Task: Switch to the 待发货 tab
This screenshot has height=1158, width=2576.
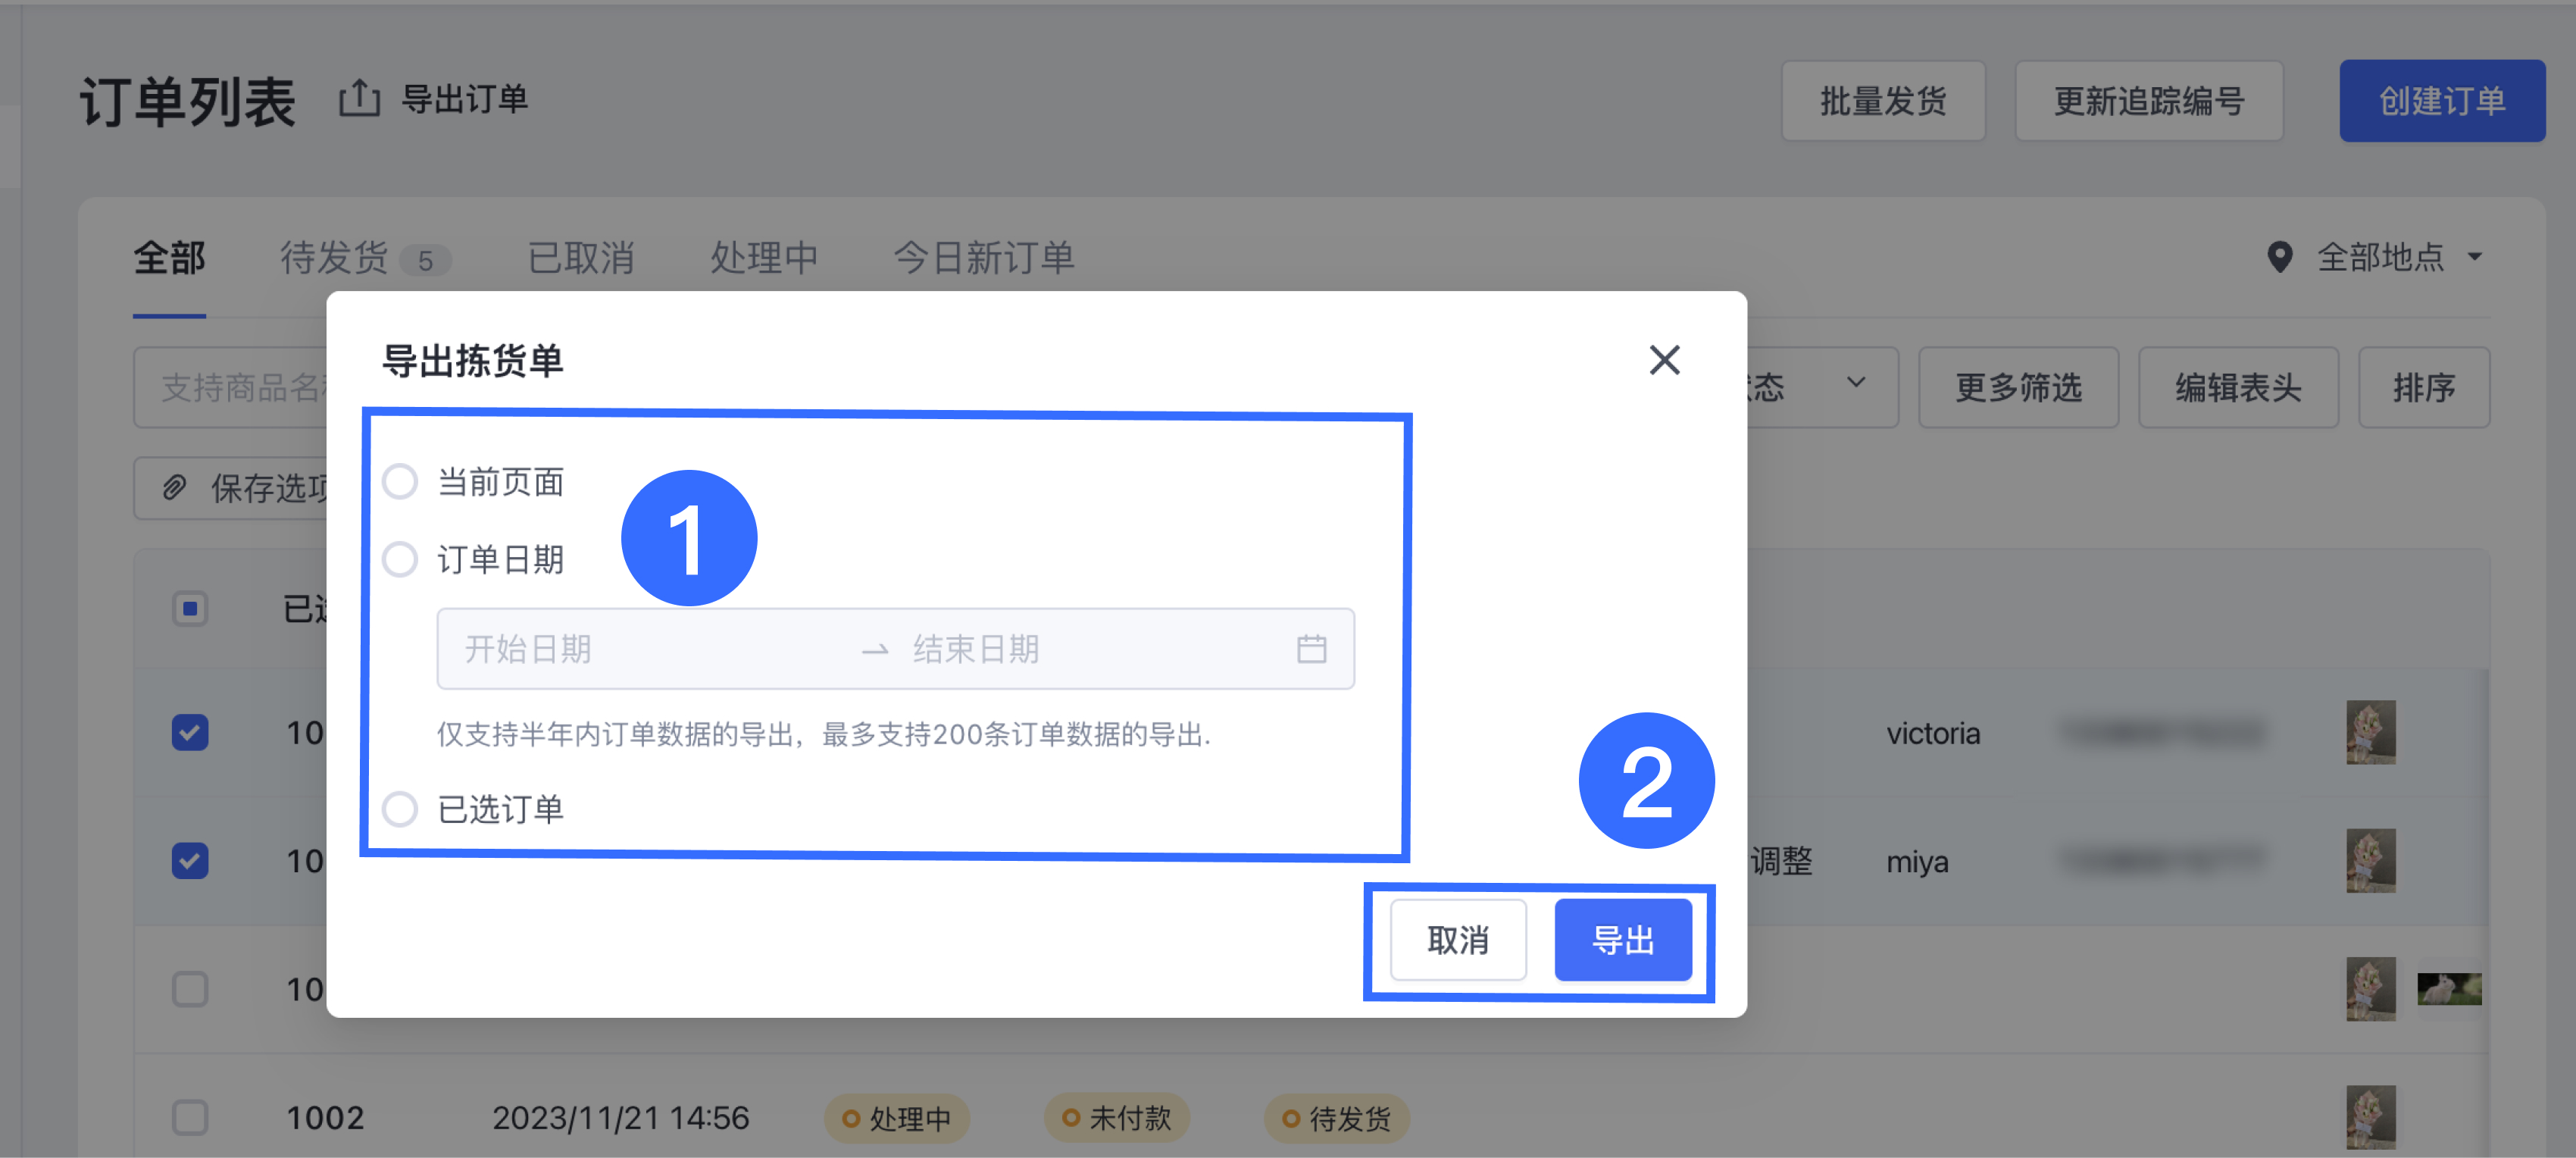Action: coord(334,258)
